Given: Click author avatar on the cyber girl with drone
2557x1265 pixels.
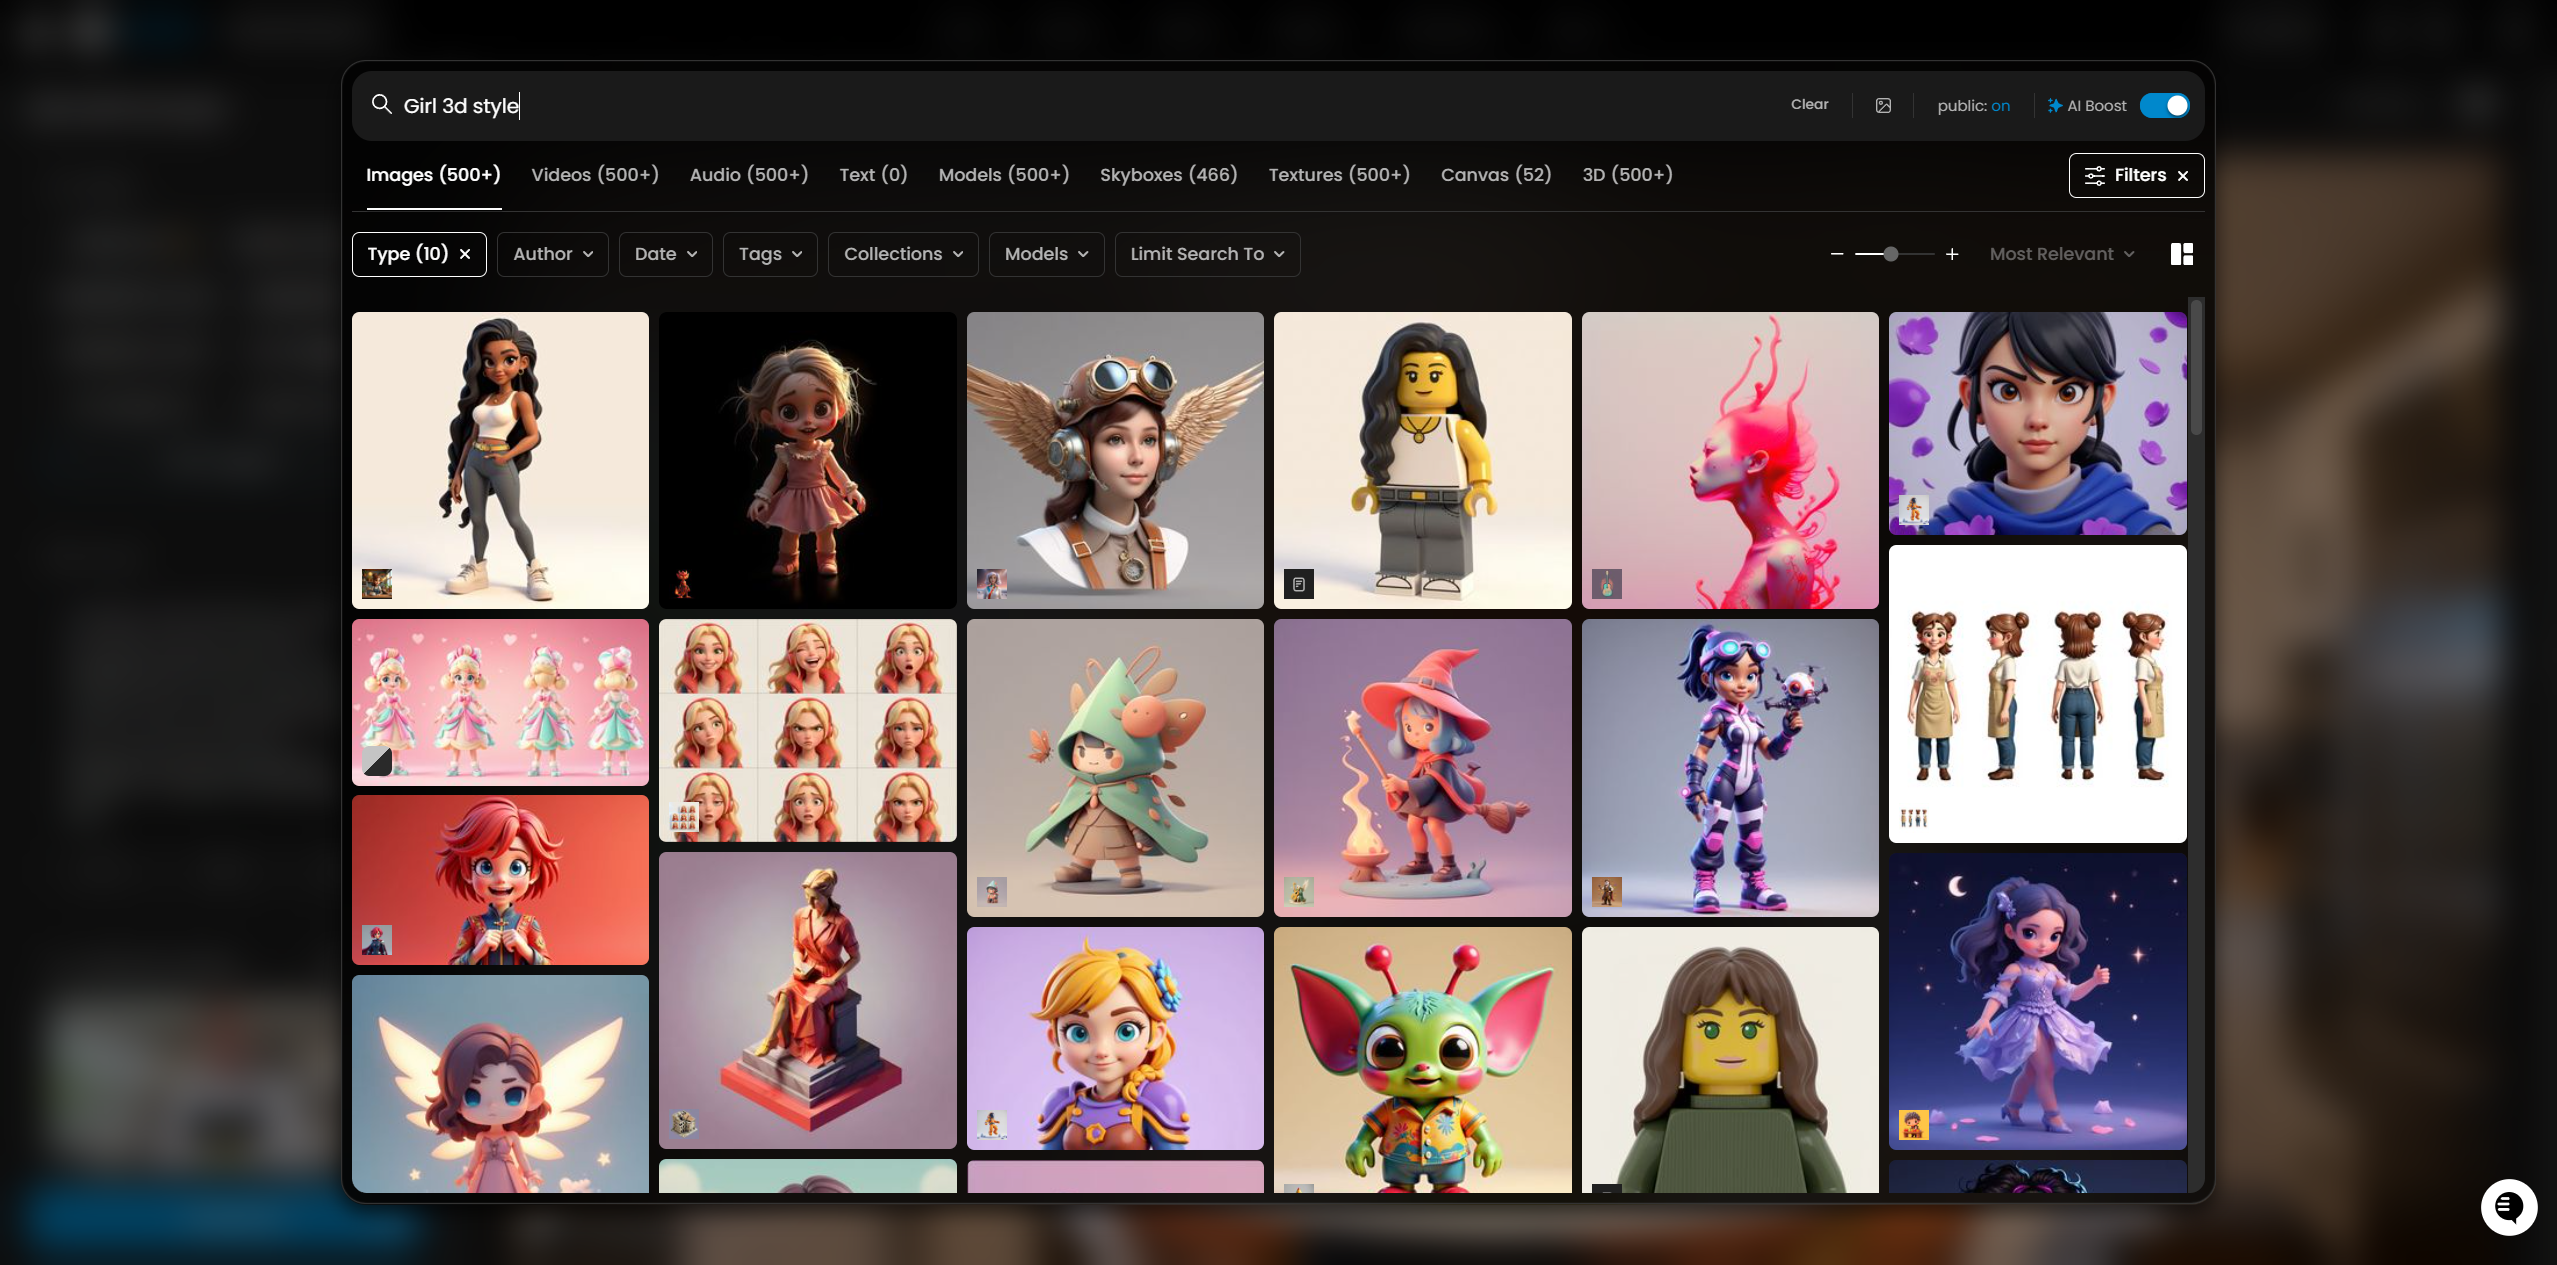Looking at the screenshot, I should [1607, 891].
